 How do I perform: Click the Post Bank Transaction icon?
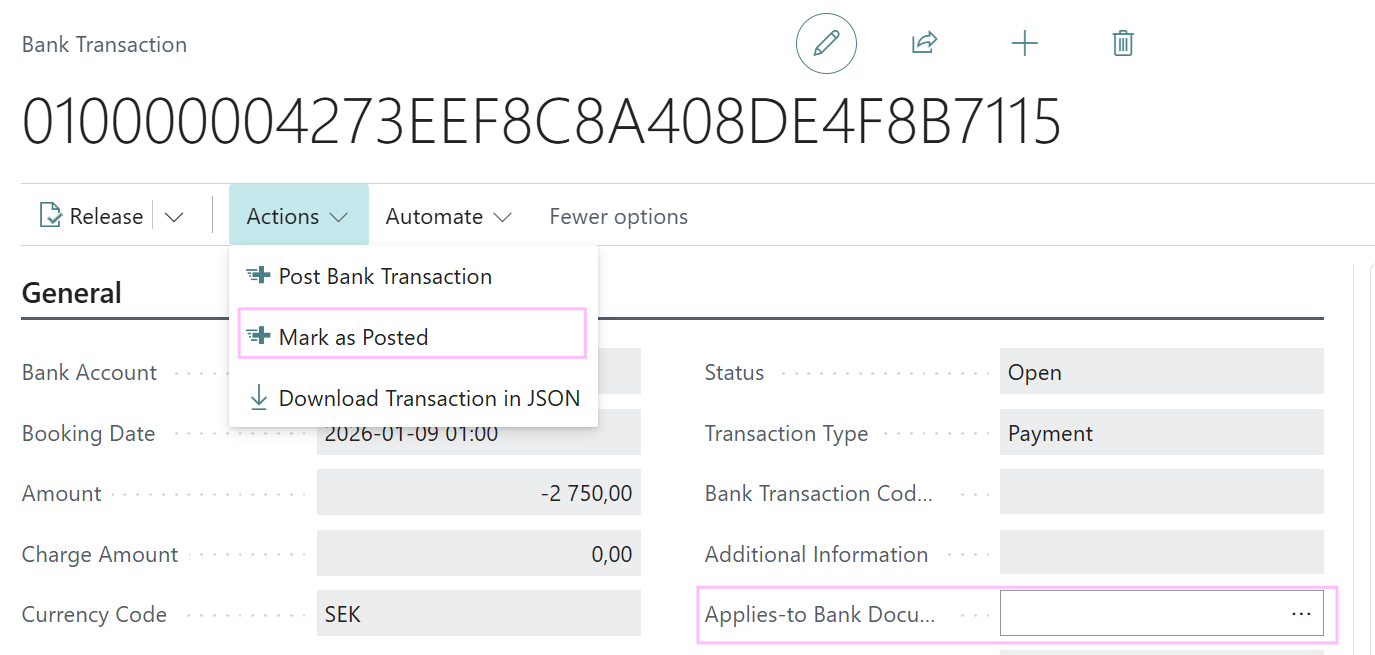258,276
